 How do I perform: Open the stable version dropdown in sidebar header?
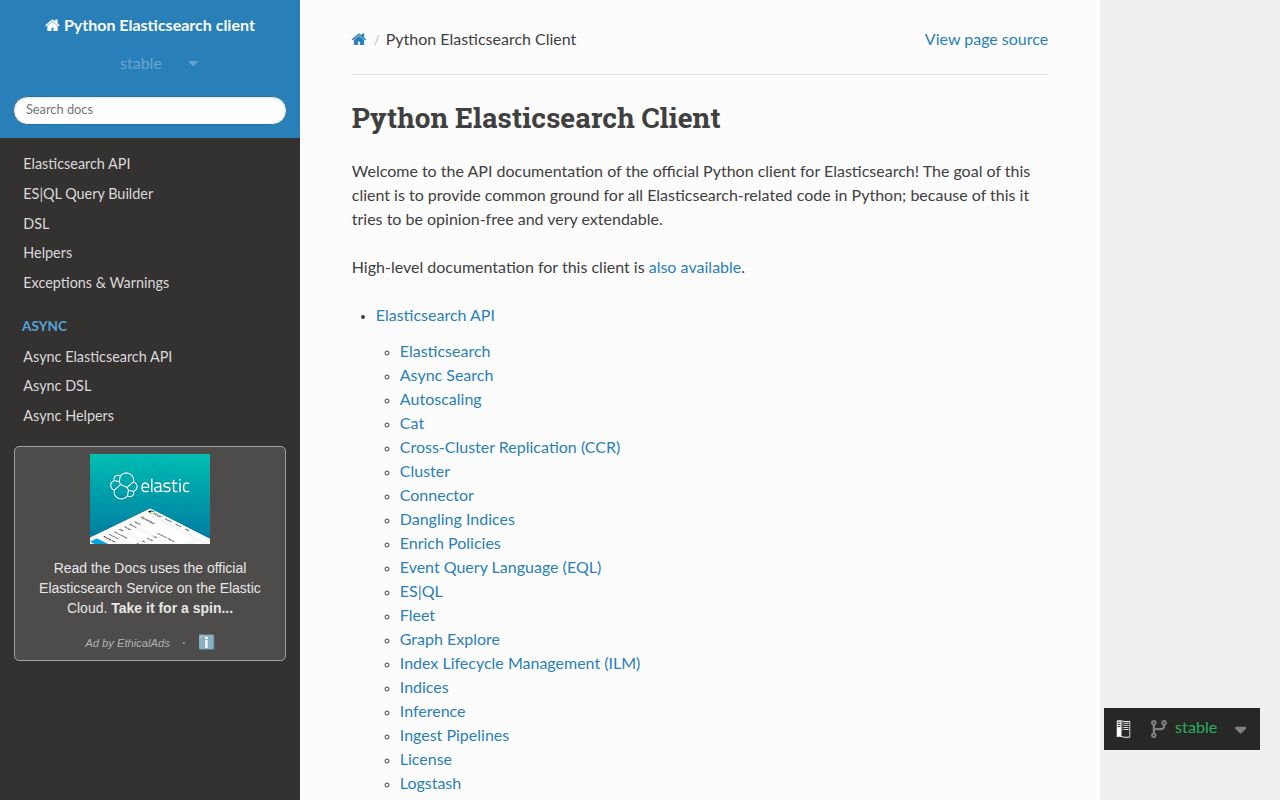(159, 64)
